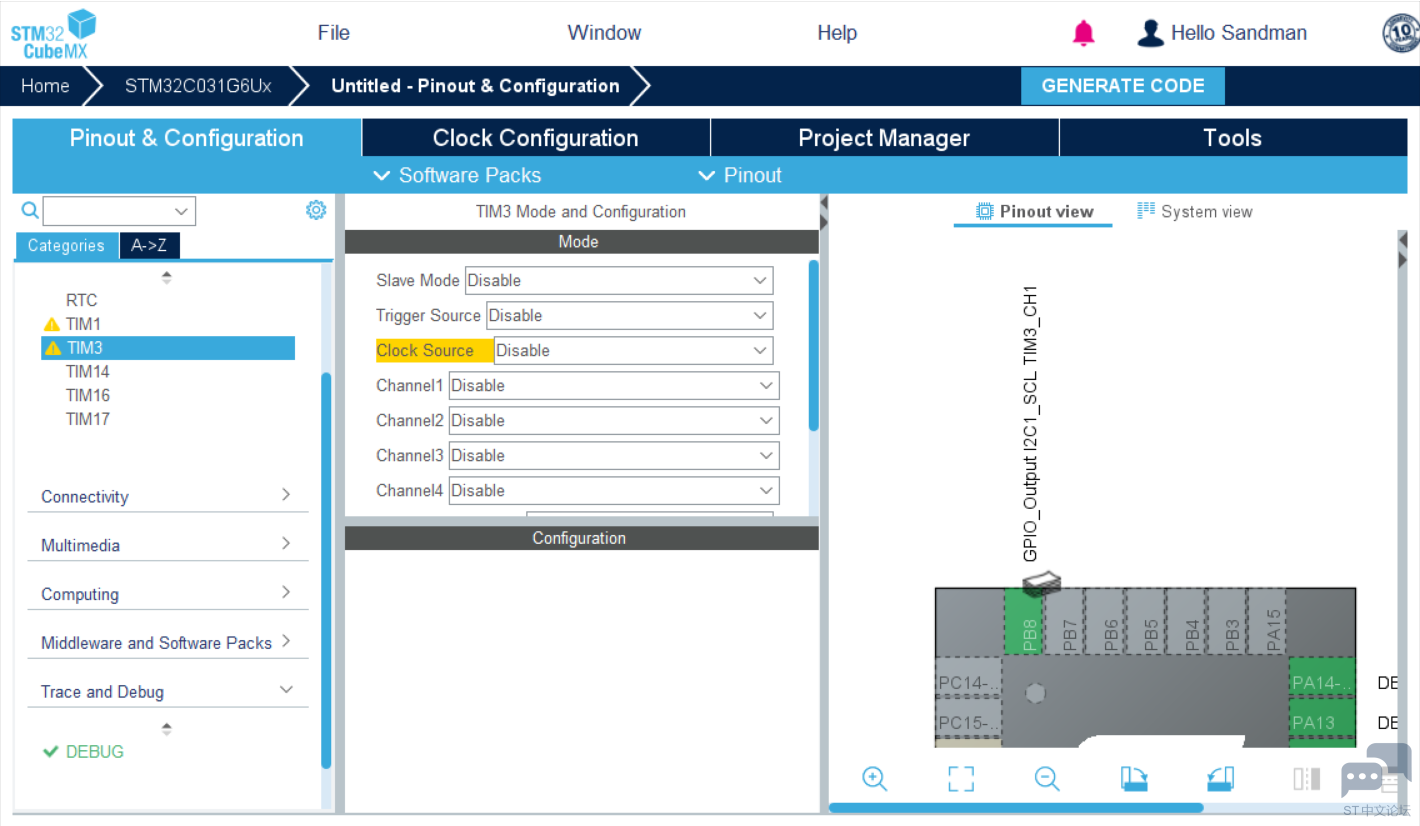Switch to the Tools tab

(x=1233, y=138)
